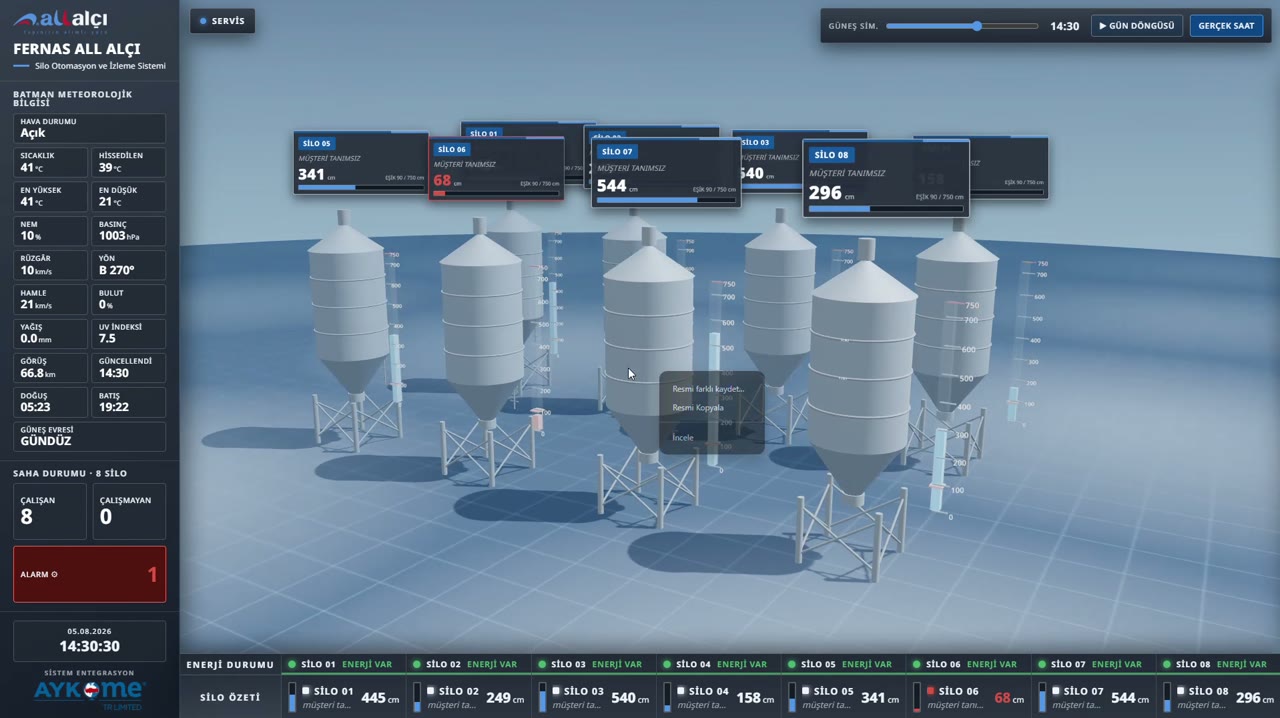
Task: Click the BASINÇ 1003 hPa tile
Action: coord(129,231)
